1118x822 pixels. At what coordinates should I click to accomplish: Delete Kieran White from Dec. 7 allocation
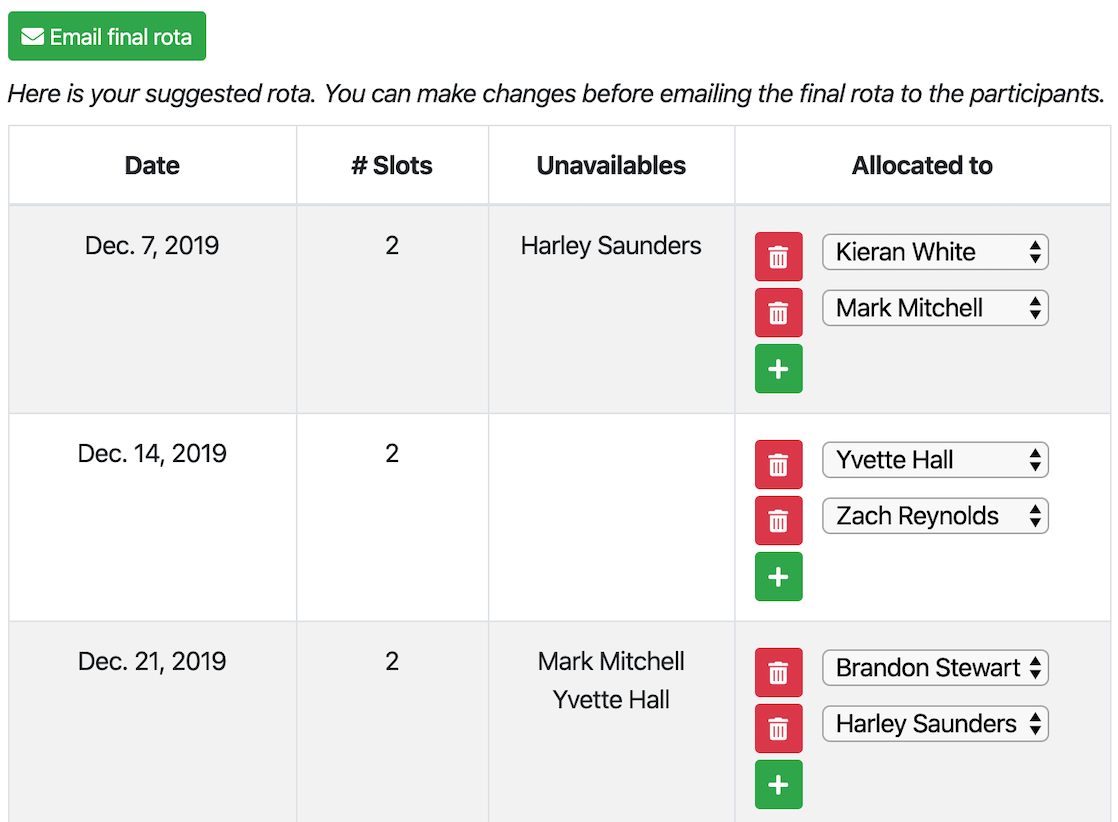click(778, 257)
